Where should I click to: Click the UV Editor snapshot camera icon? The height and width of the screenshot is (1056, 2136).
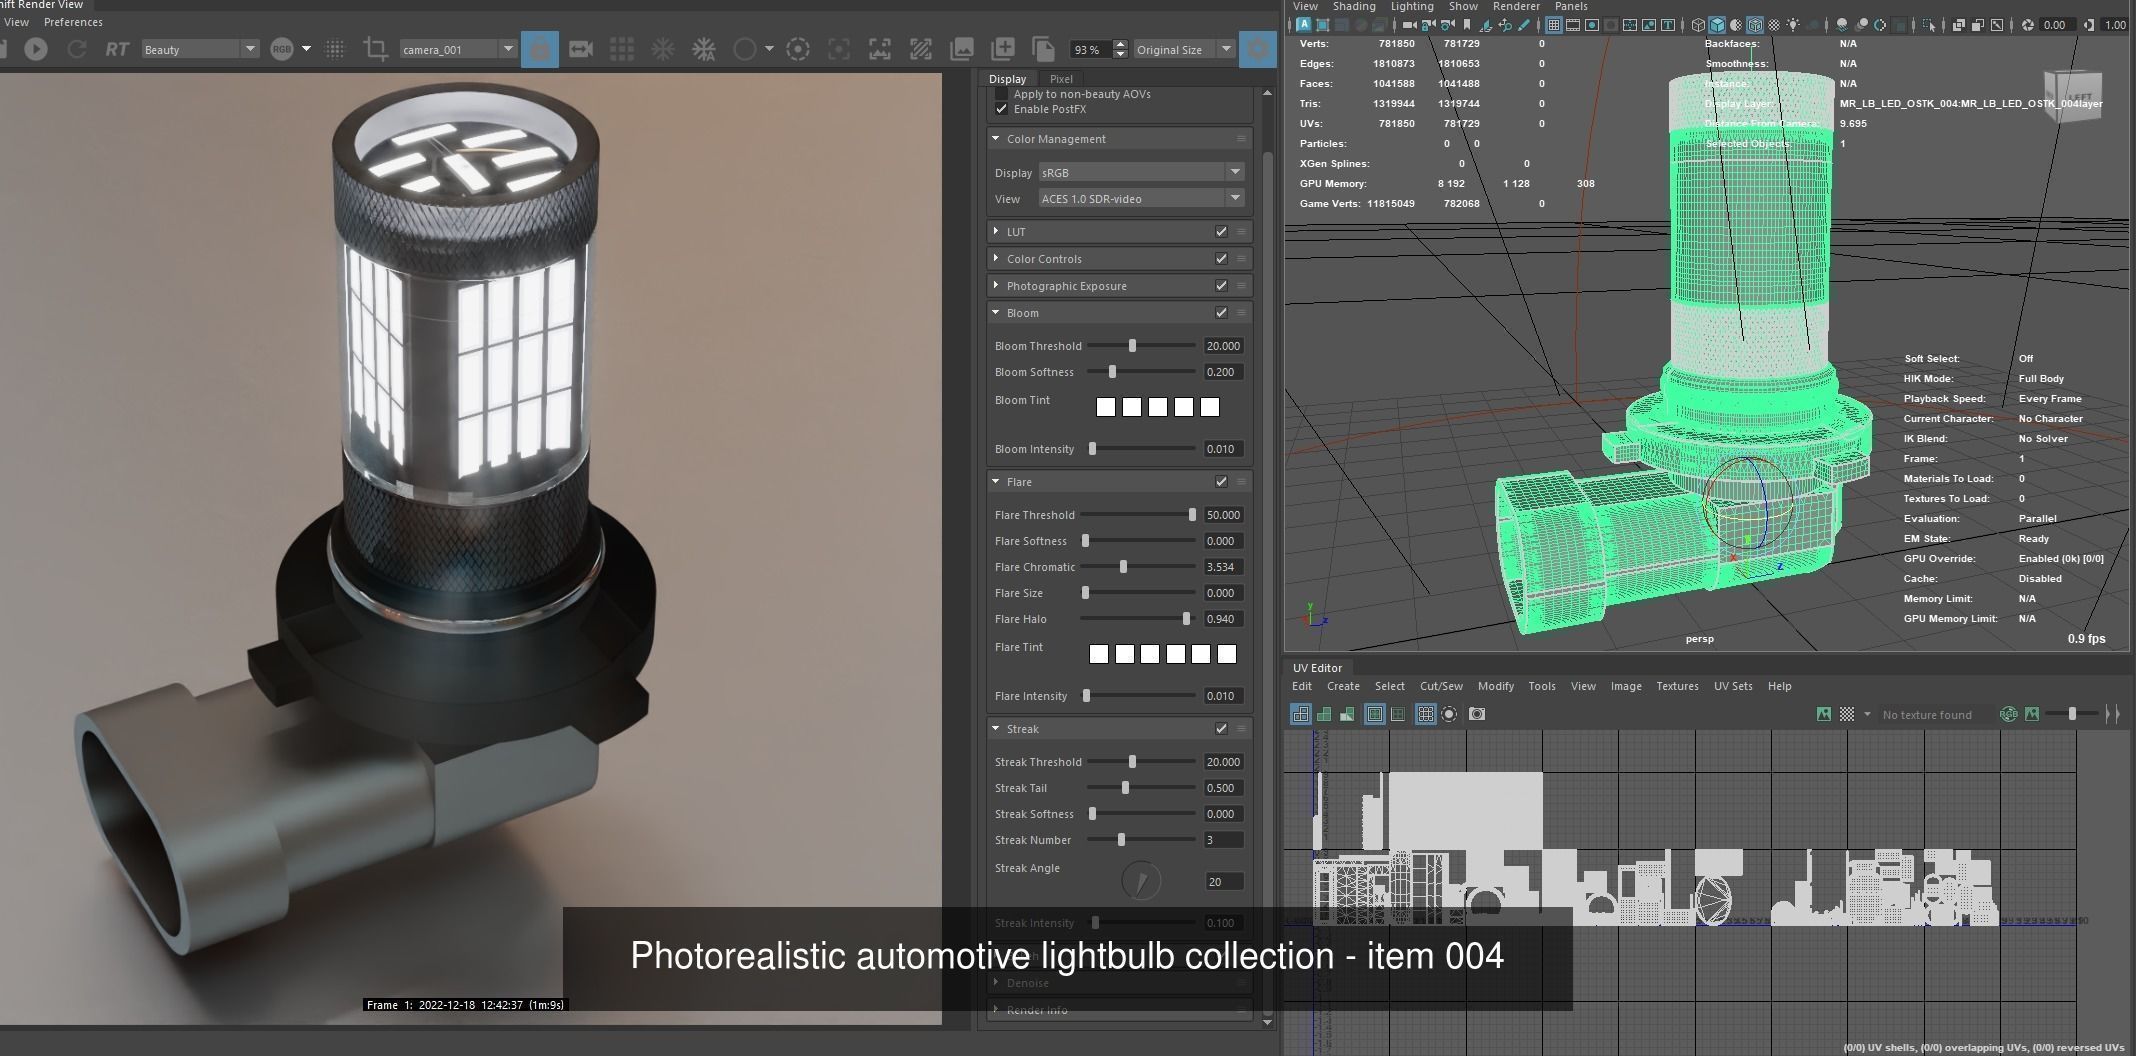click(x=1477, y=714)
